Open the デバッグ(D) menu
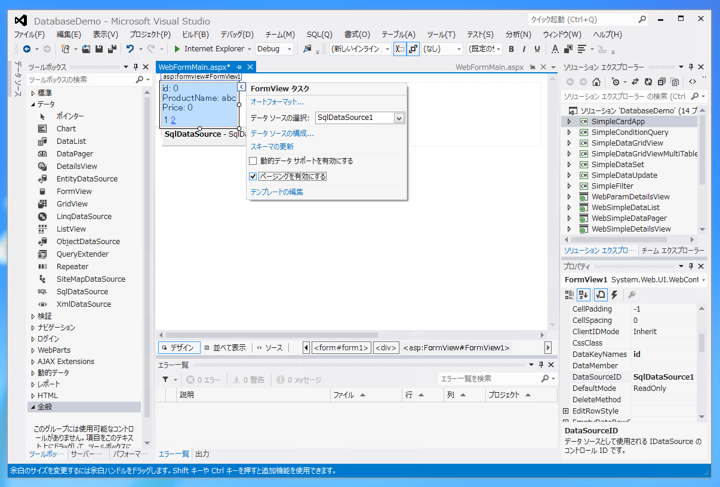The width and height of the screenshot is (720, 487). (x=237, y=34)
